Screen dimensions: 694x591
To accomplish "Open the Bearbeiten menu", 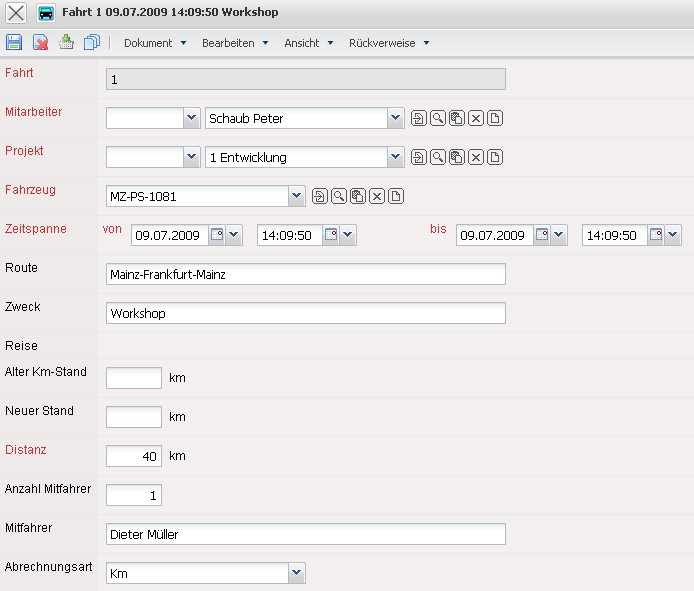I will pos(235,43).
